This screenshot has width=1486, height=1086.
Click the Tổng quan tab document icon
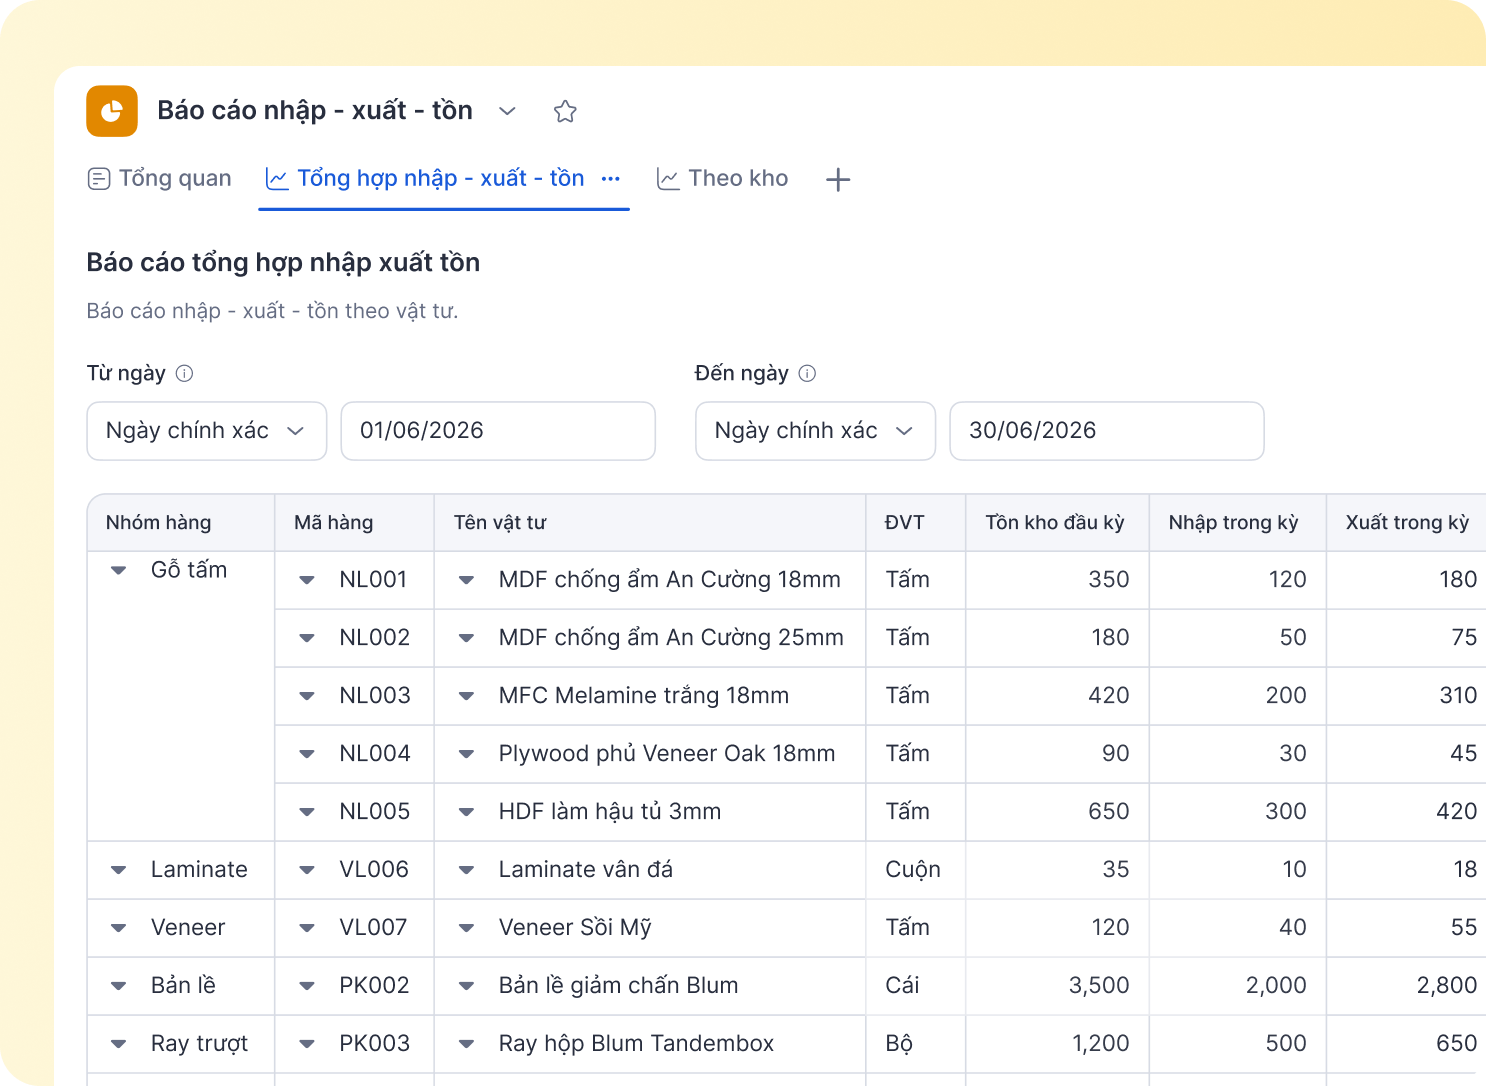tap(99, 179)
